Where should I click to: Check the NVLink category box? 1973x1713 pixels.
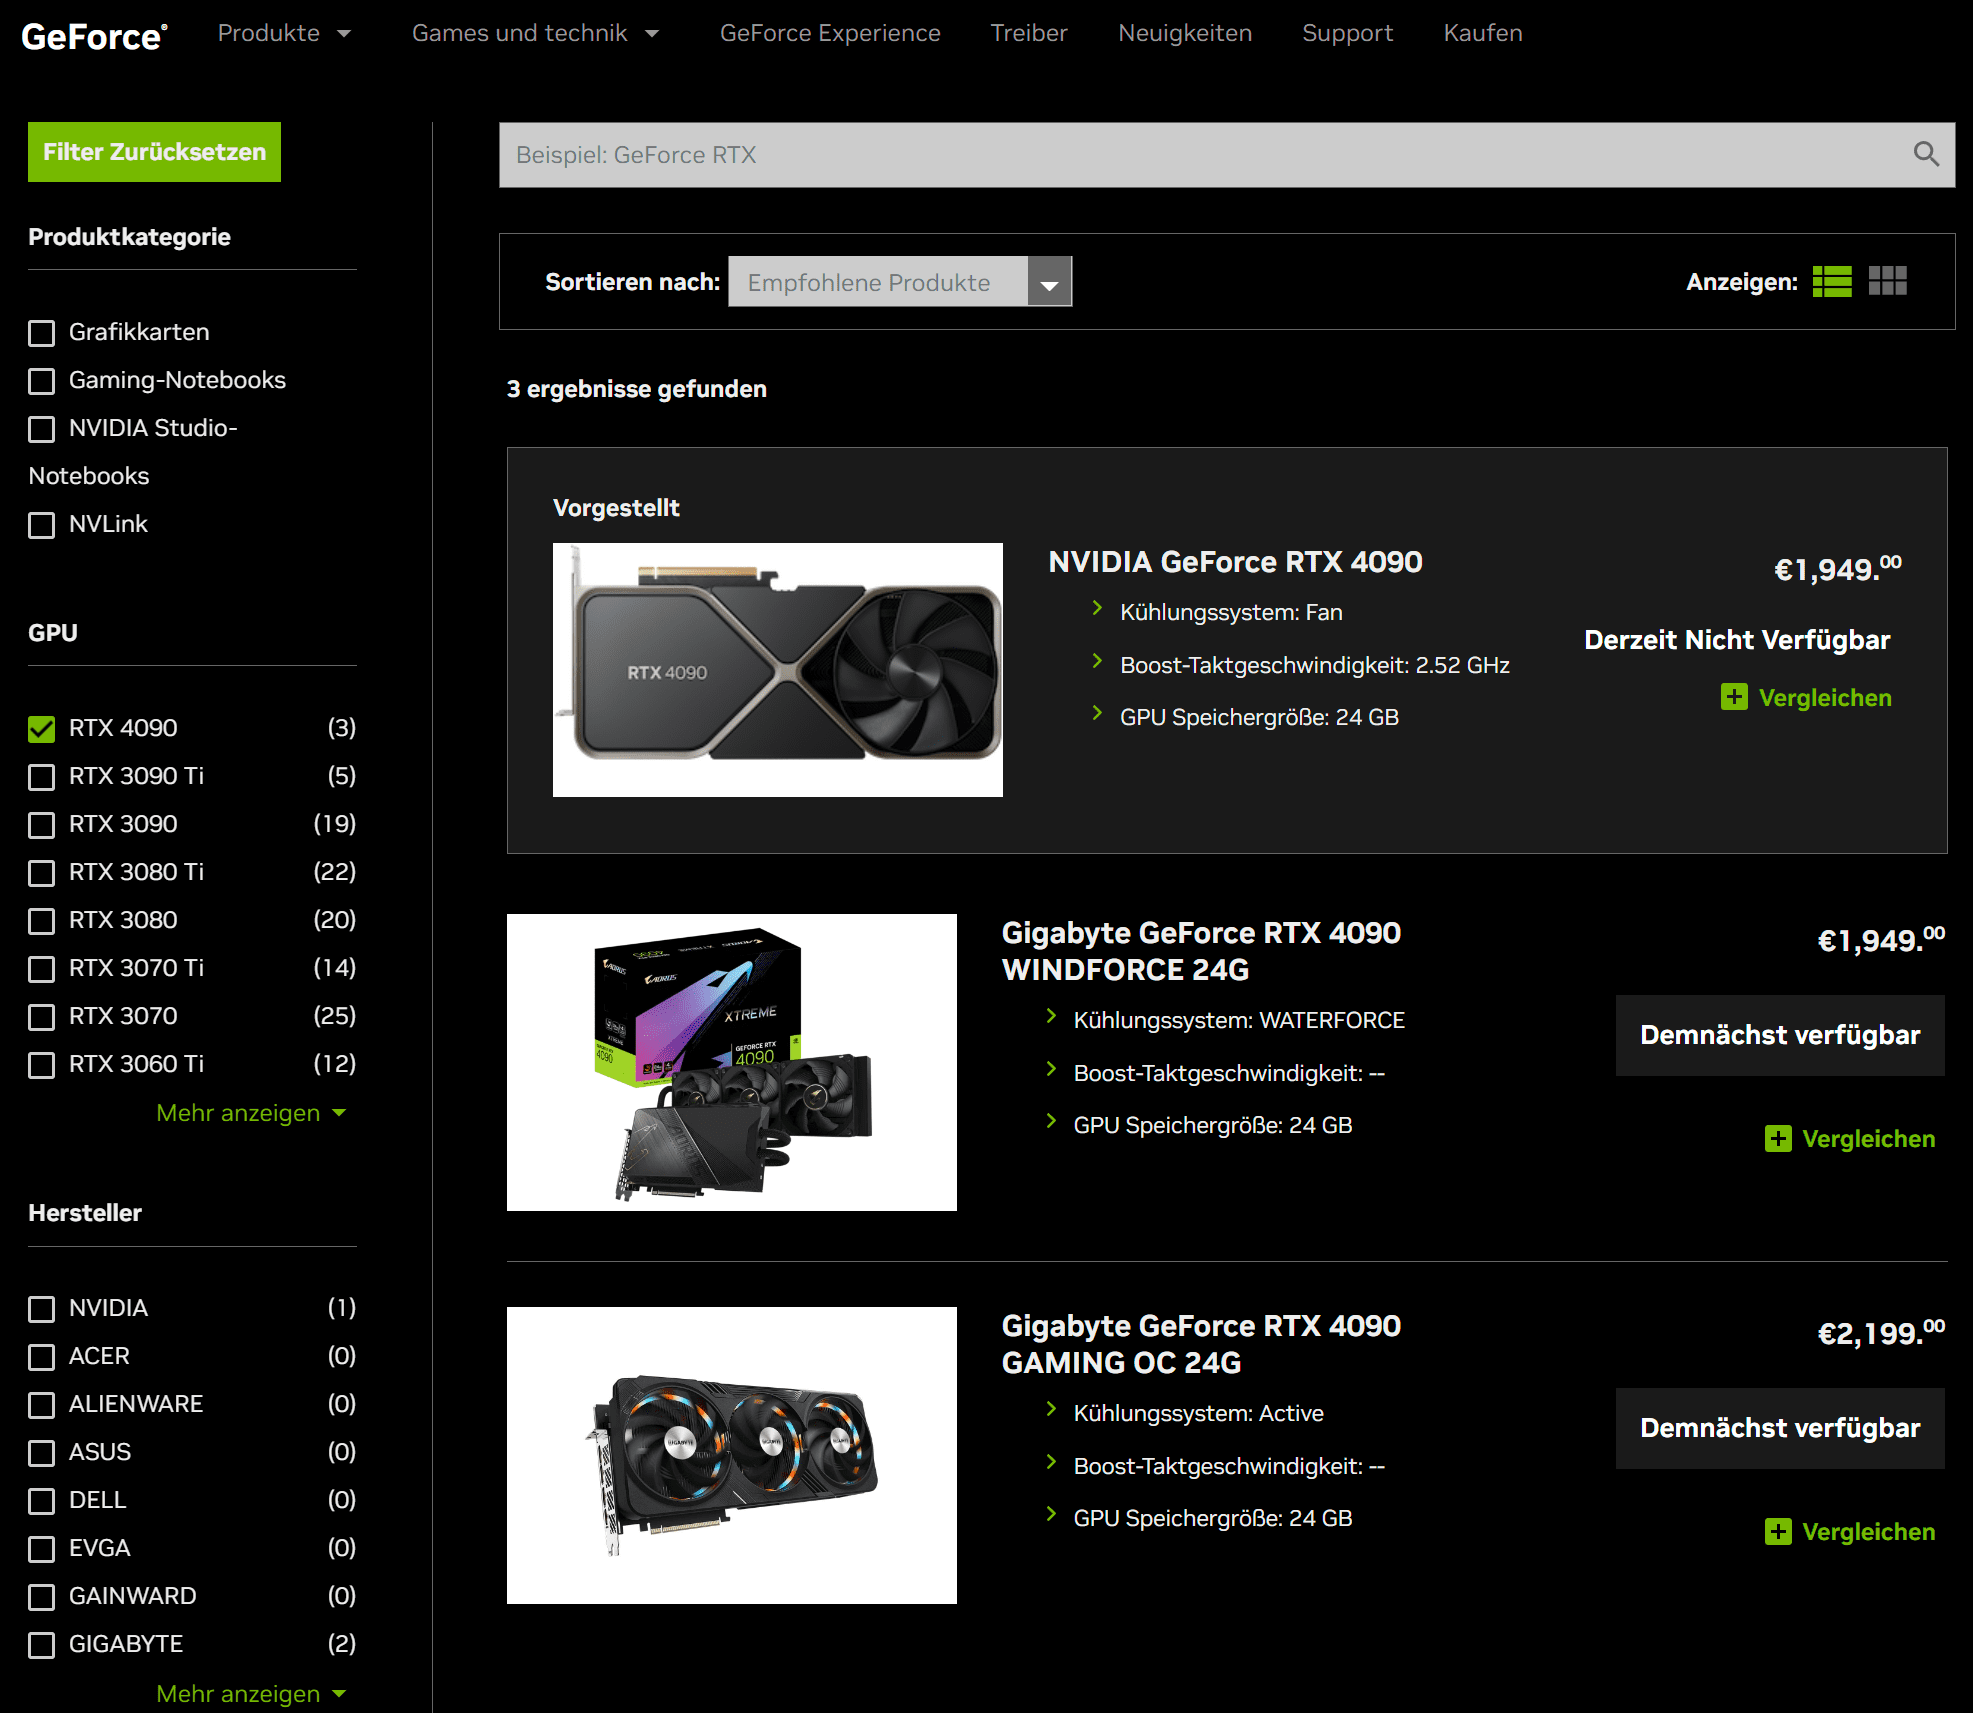coord(41,525)
